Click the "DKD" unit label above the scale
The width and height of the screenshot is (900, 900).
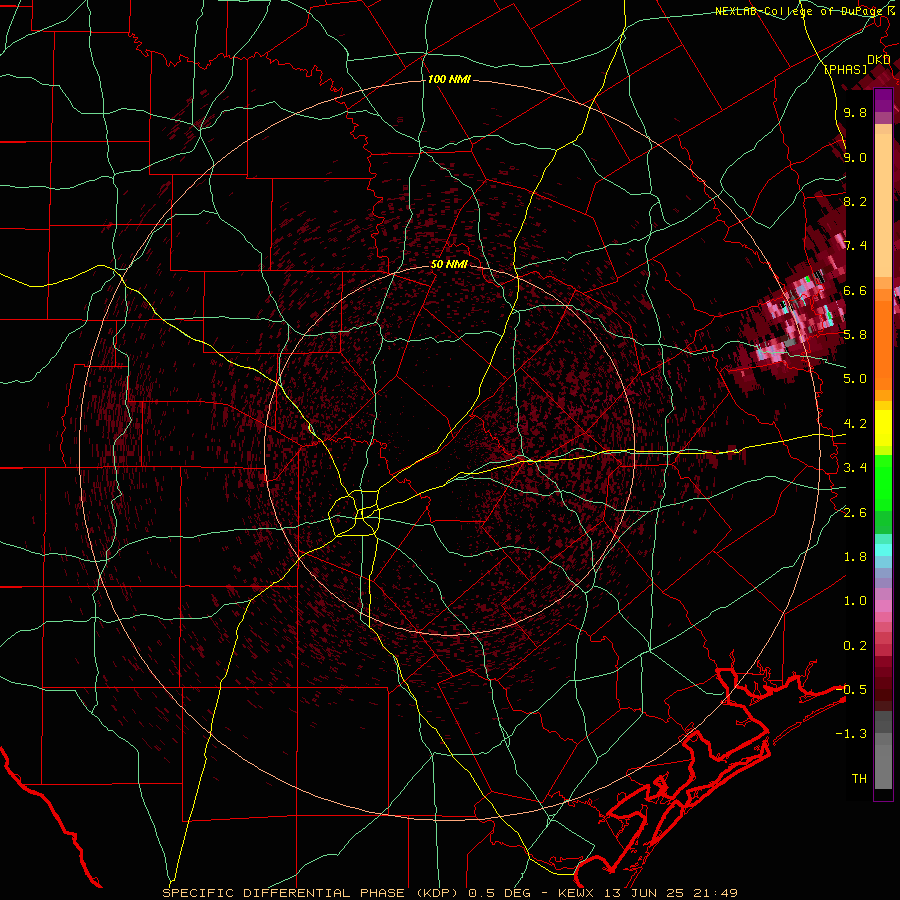tap(879, 60)
